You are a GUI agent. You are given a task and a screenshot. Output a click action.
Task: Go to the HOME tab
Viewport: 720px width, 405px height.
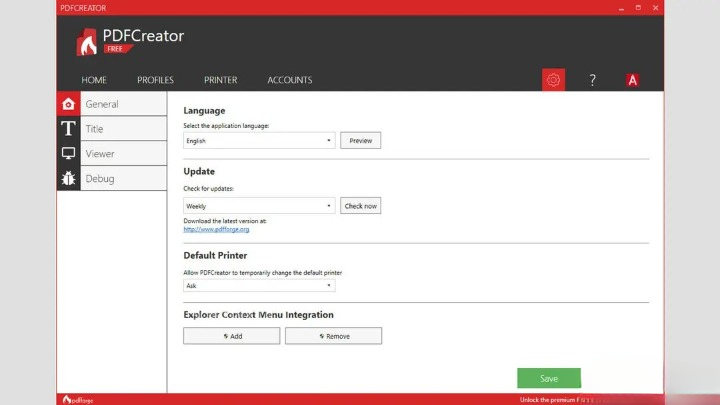[x=94, y=80]
